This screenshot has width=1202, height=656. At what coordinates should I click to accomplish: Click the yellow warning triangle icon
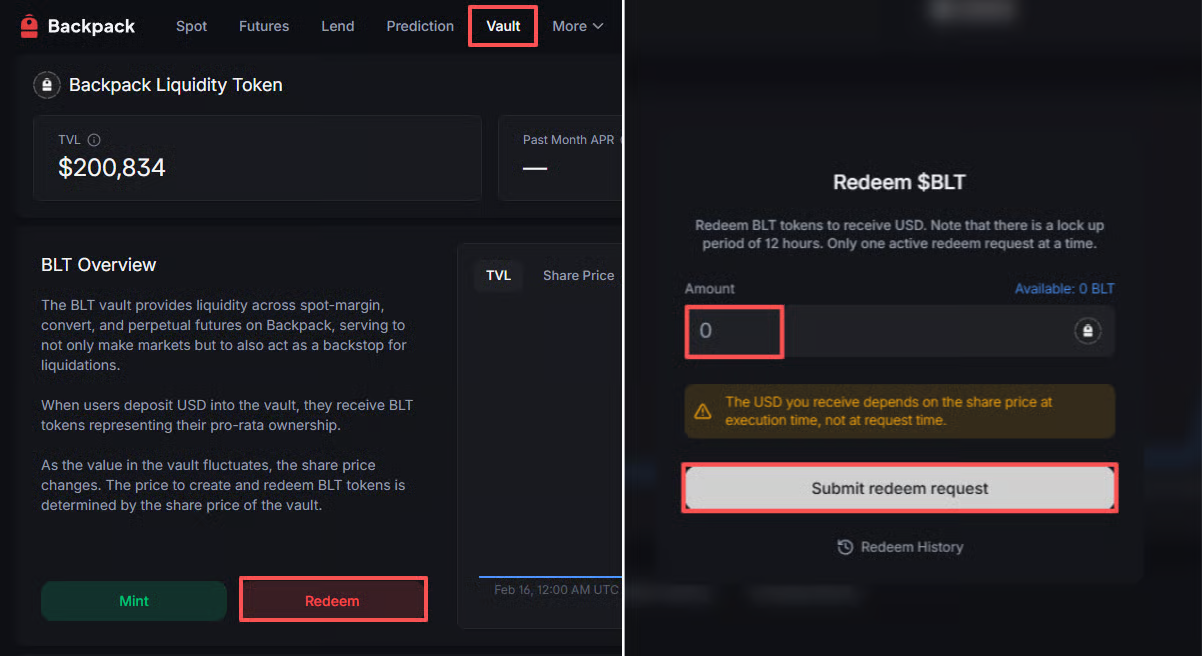point(703,411)
